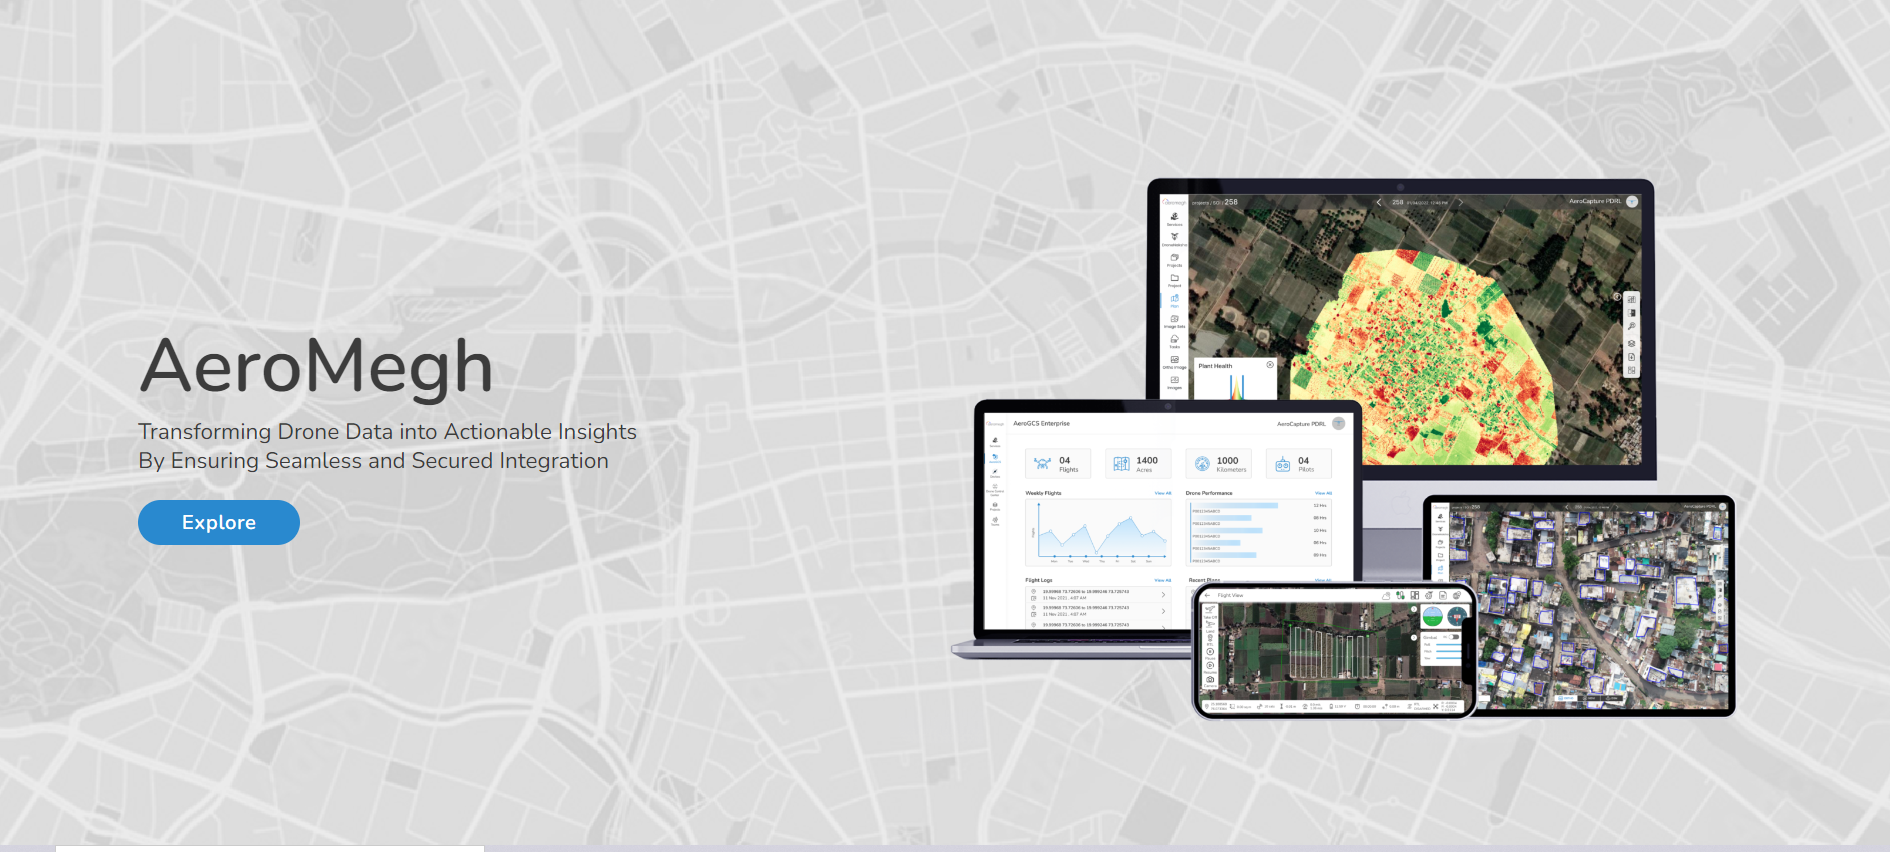Click the remote controller icon on Pilots card
1890x852 pixels.
point(1283,464)
